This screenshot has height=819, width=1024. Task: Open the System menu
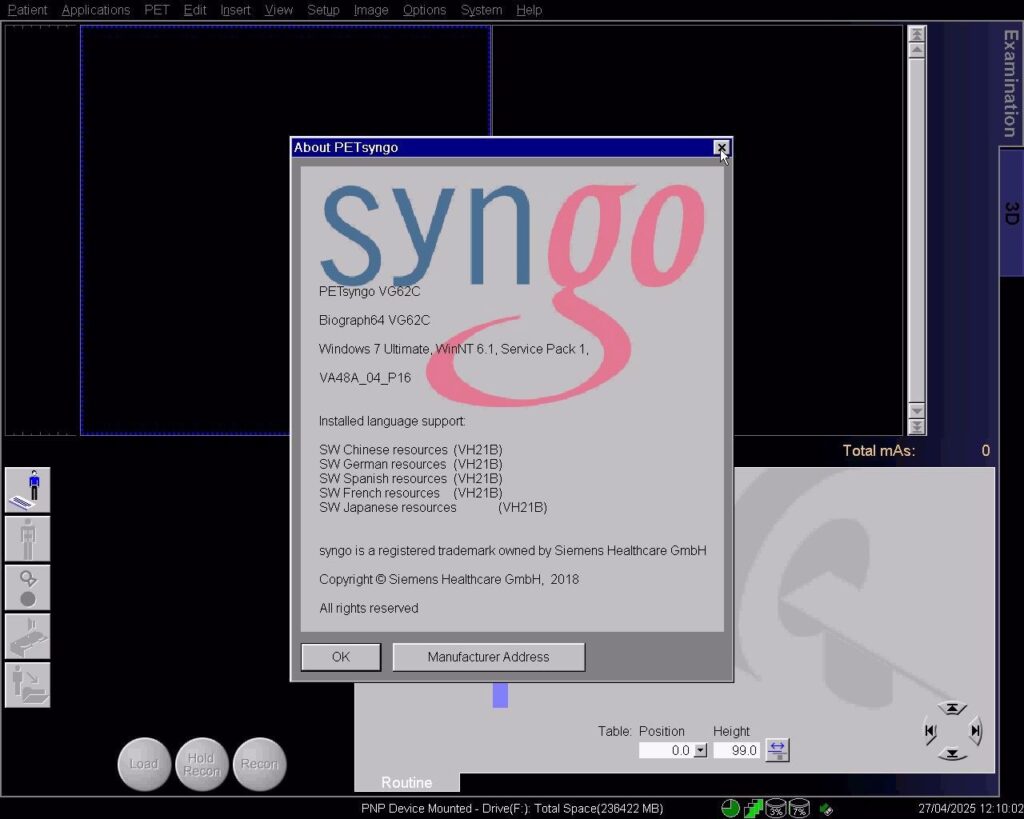coord(481,10)
